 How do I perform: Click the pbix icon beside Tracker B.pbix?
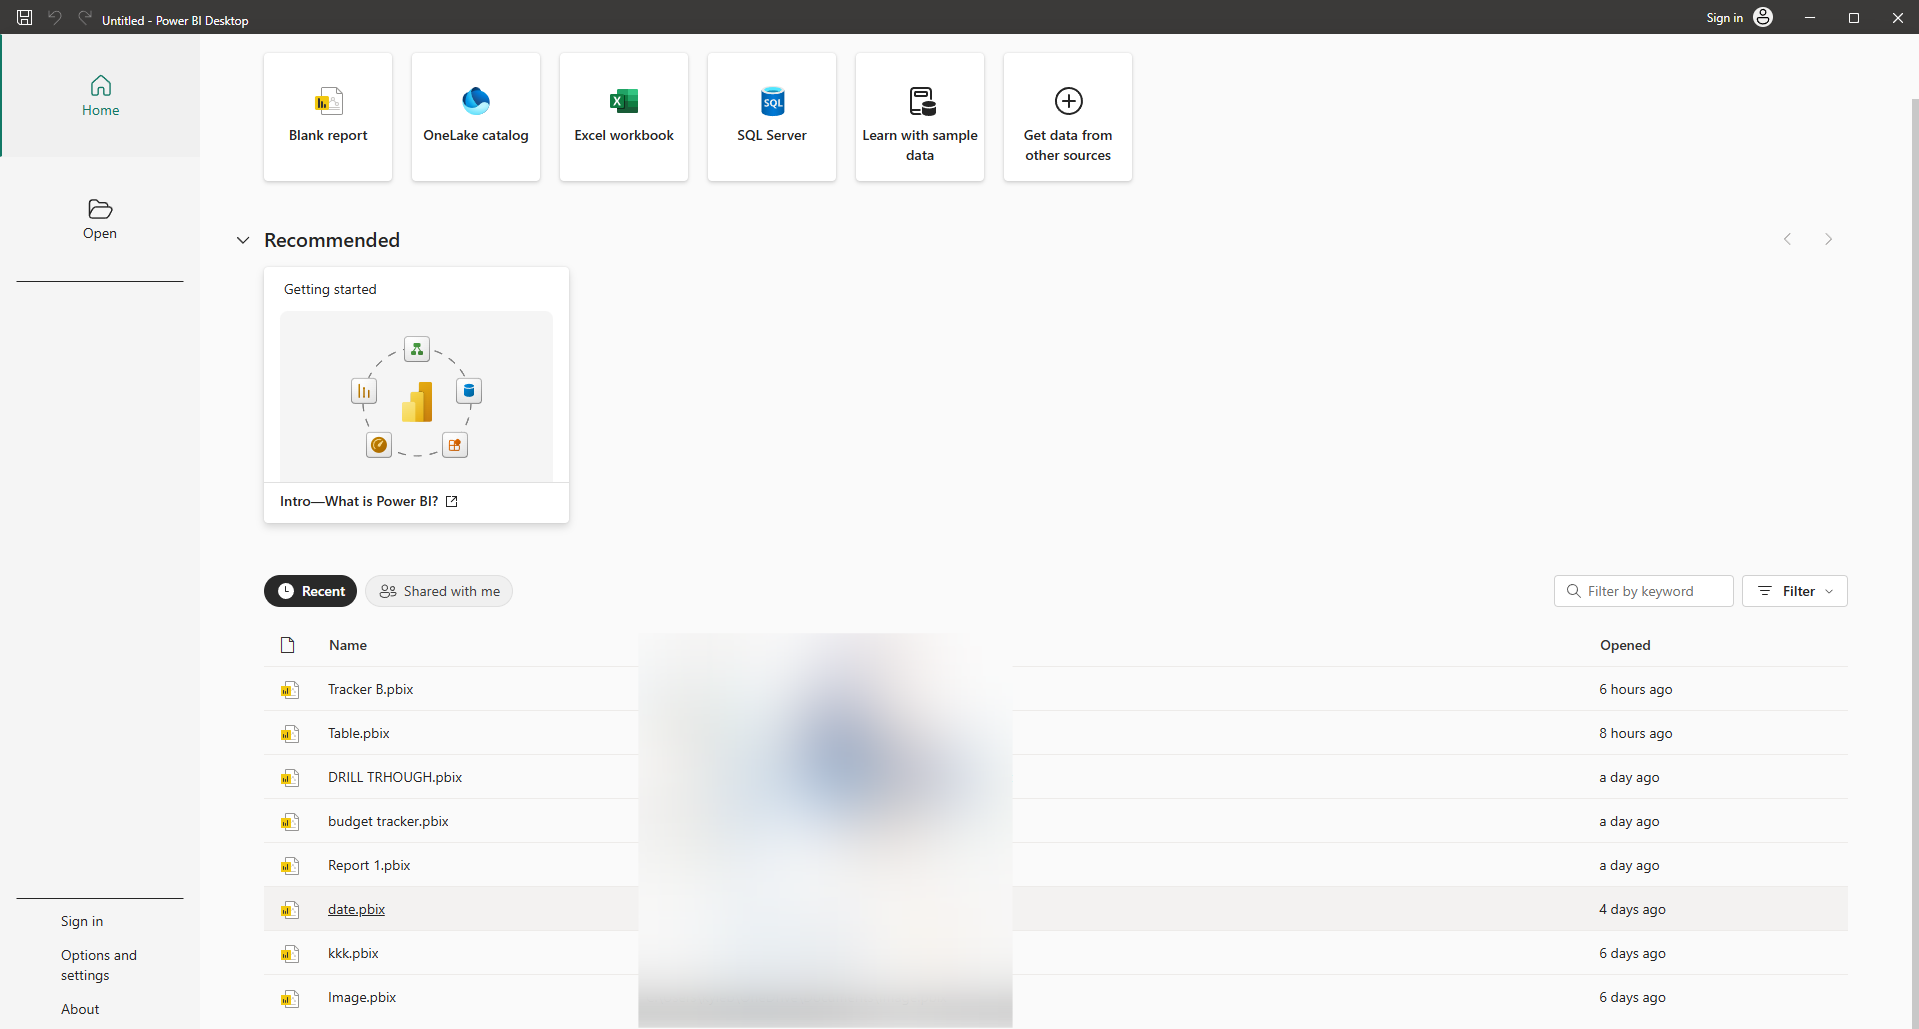289,689
